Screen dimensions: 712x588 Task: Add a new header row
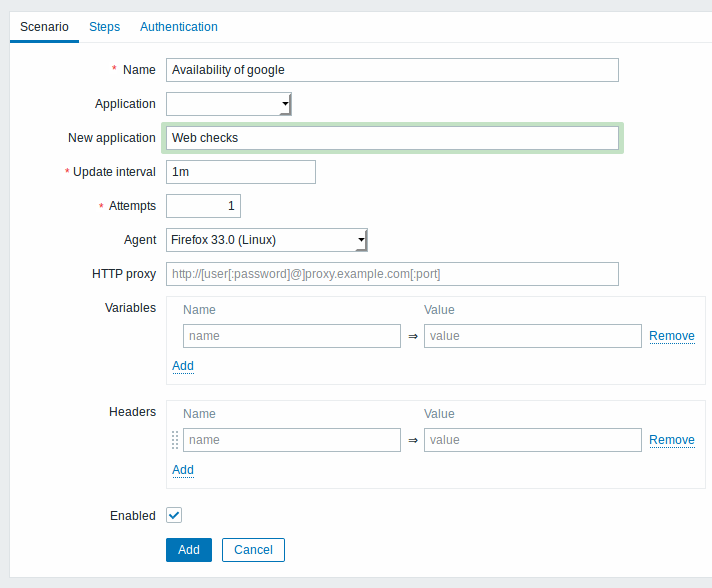(183, 470)
